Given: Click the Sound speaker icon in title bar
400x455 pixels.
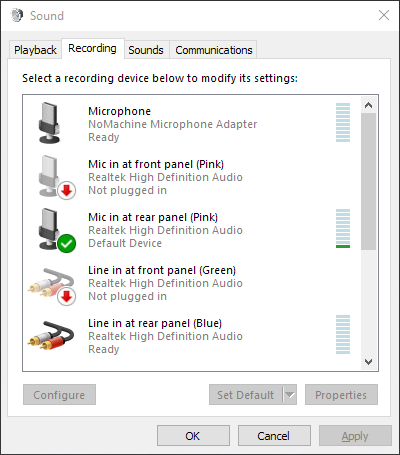Looking at the screenshot, I should point(17,15).
